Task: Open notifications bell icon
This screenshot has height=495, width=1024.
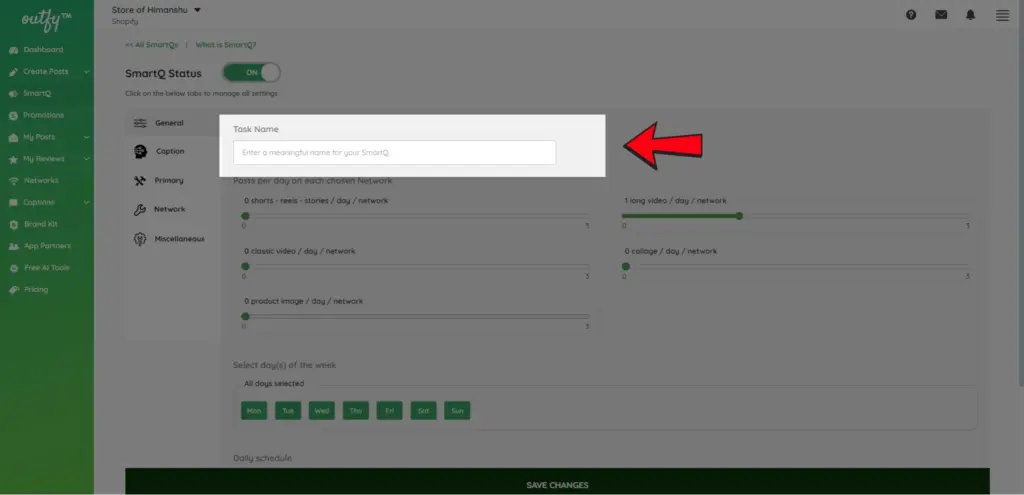Action: point(970,15)
